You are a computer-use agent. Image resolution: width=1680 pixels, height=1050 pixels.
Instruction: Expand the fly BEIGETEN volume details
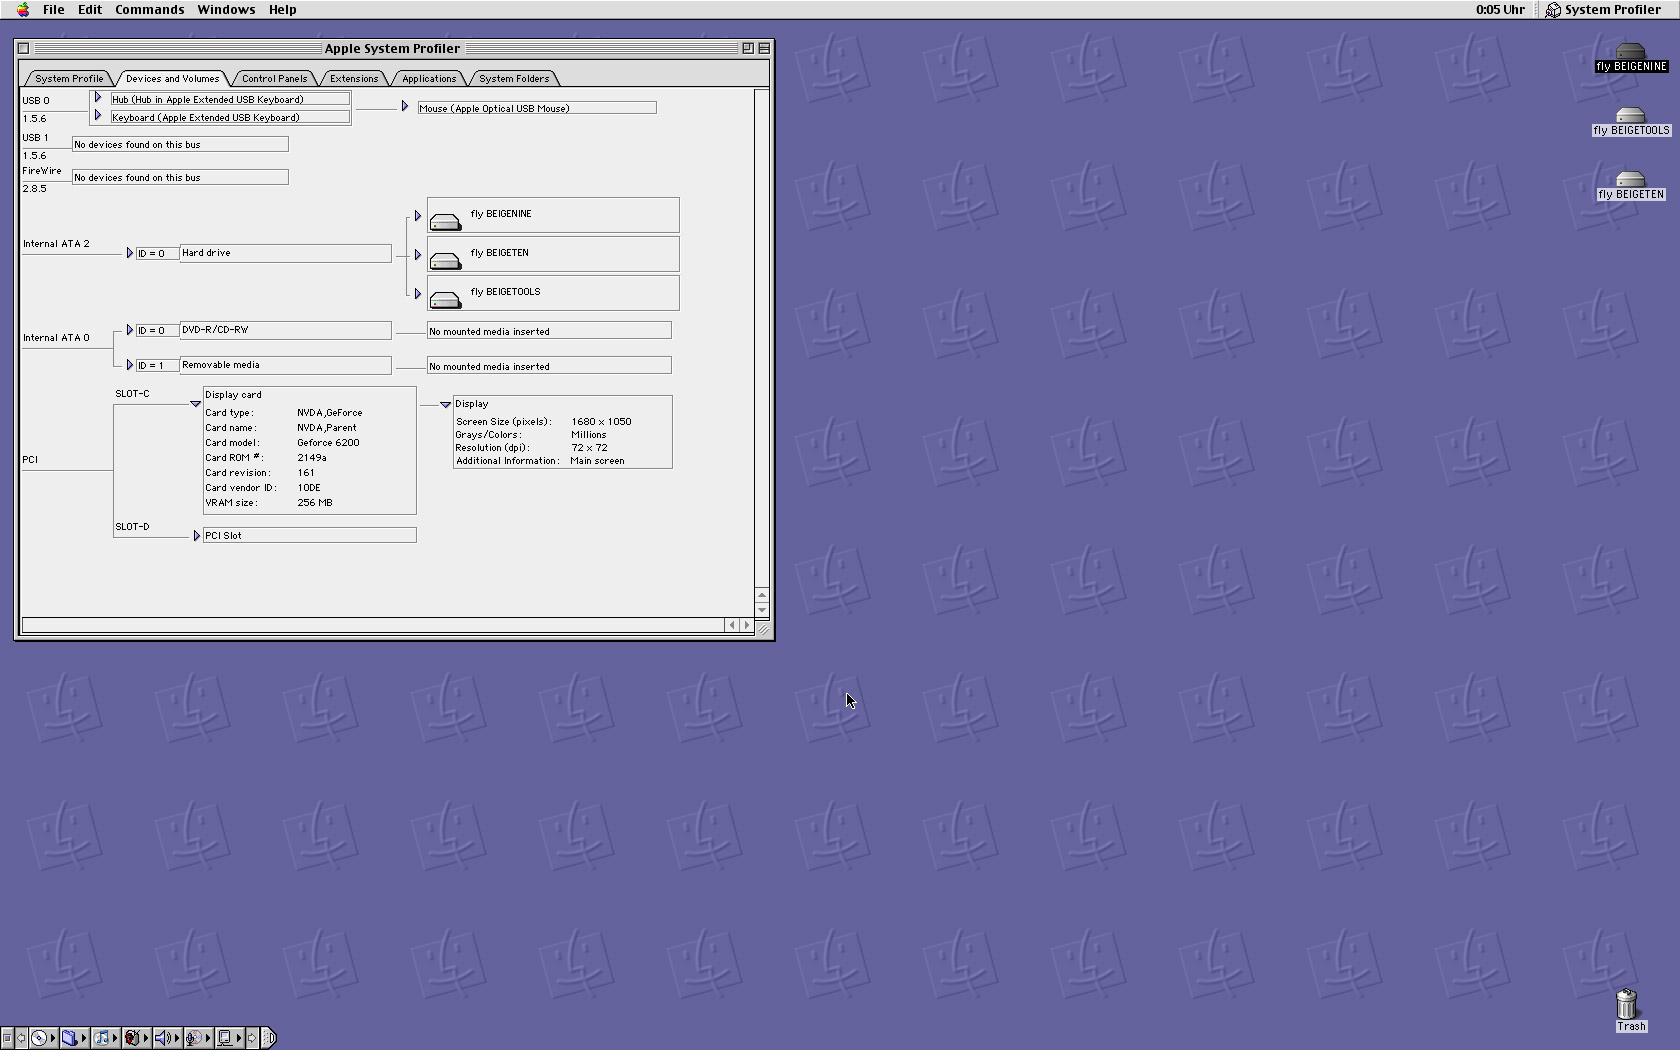click(x=418, y=255)
